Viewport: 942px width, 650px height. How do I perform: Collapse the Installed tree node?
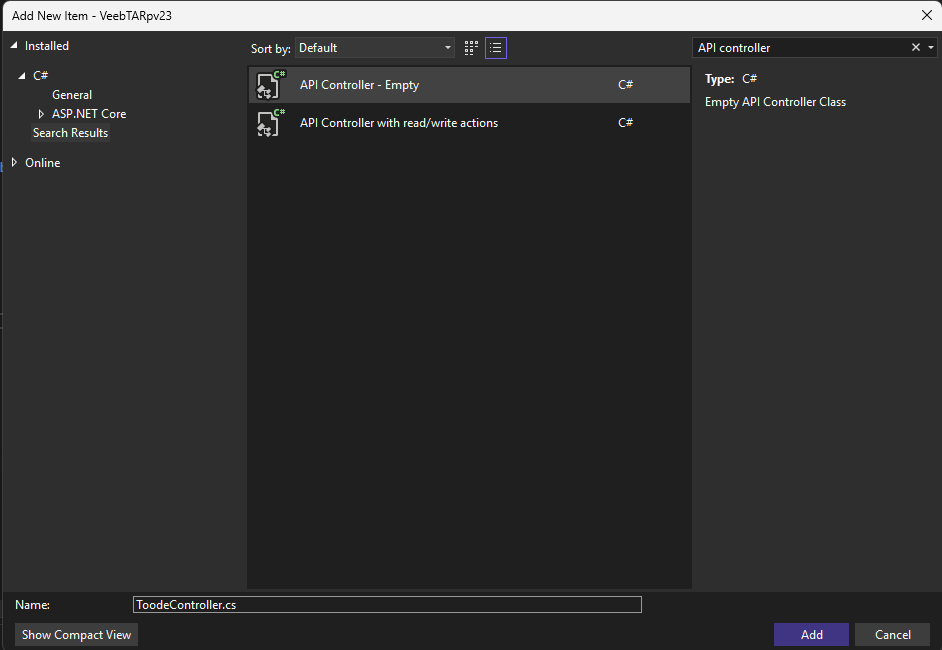pos(14,46)
